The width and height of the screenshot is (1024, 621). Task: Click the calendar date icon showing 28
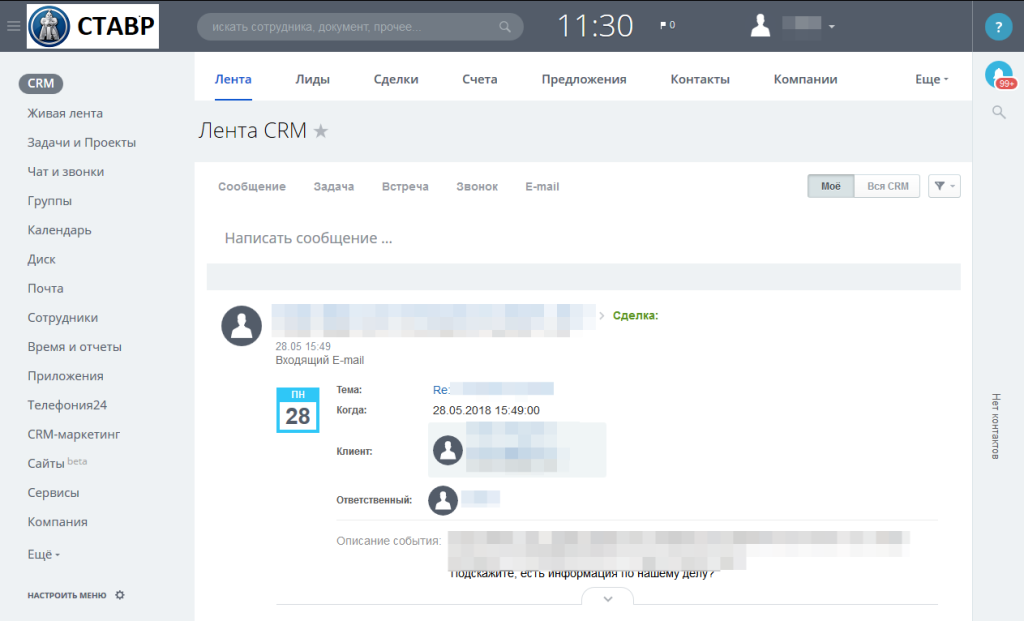[x=298, y=410]
